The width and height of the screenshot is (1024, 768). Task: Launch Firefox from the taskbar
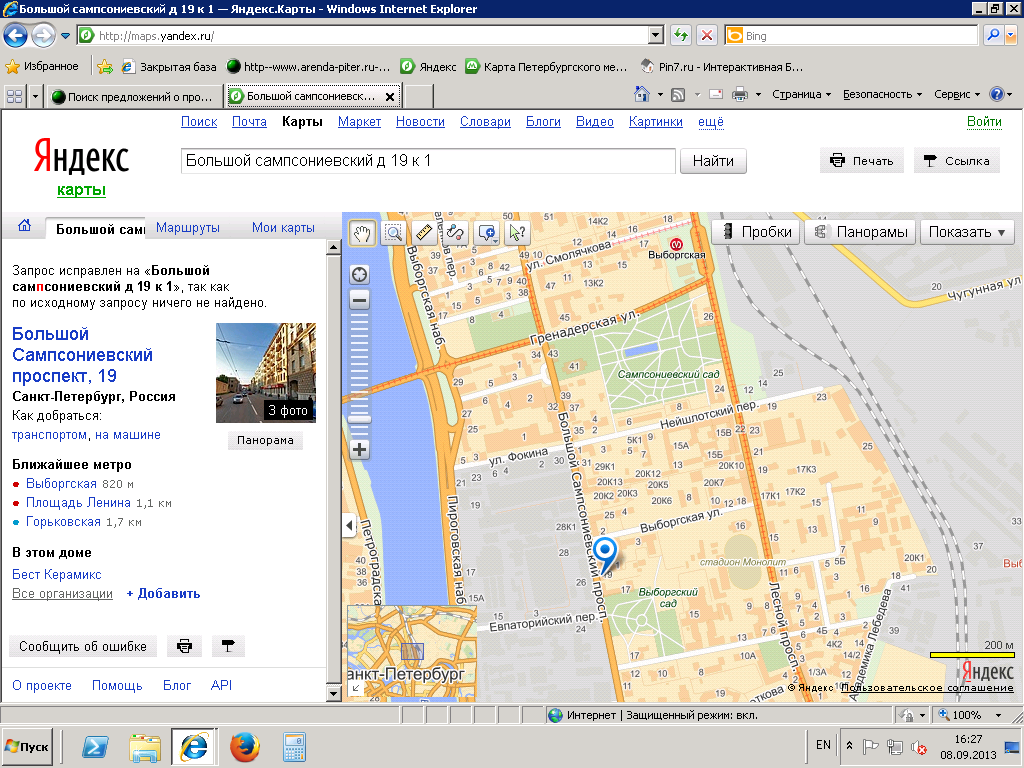click(245, 746)
